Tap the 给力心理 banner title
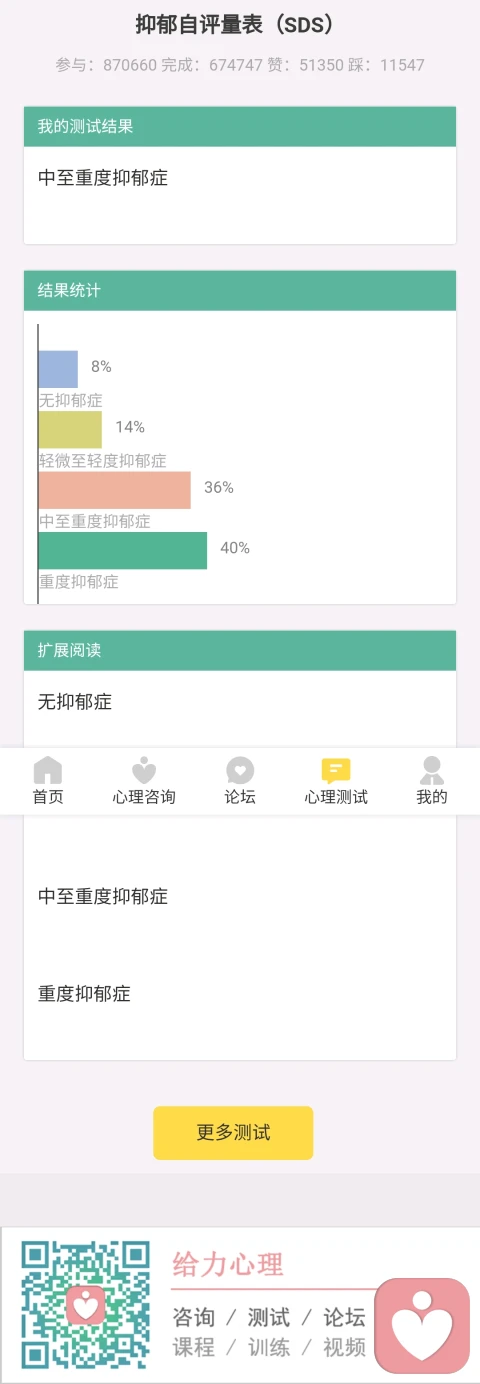 point(228,1264)
